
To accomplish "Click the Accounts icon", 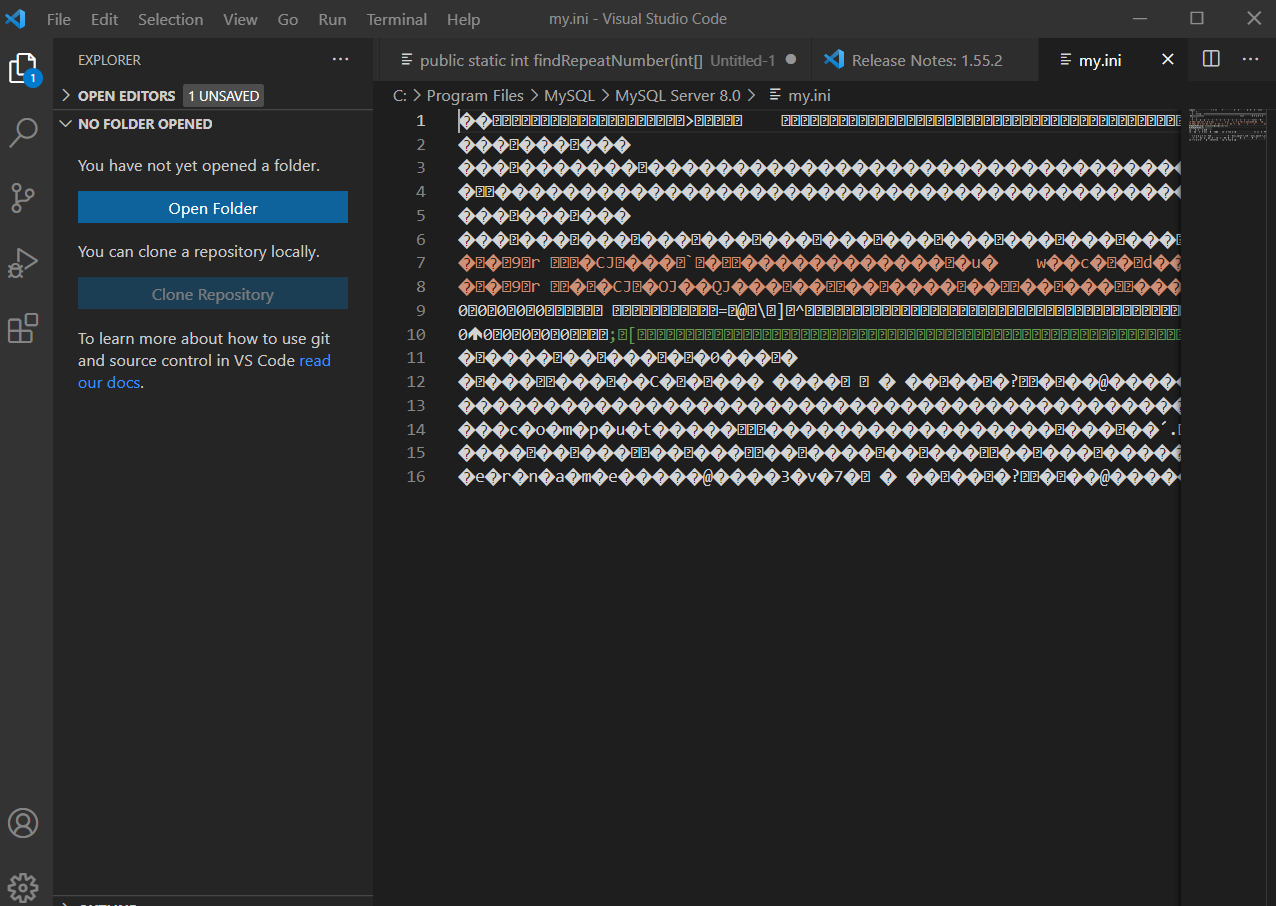I will point(23,823).
